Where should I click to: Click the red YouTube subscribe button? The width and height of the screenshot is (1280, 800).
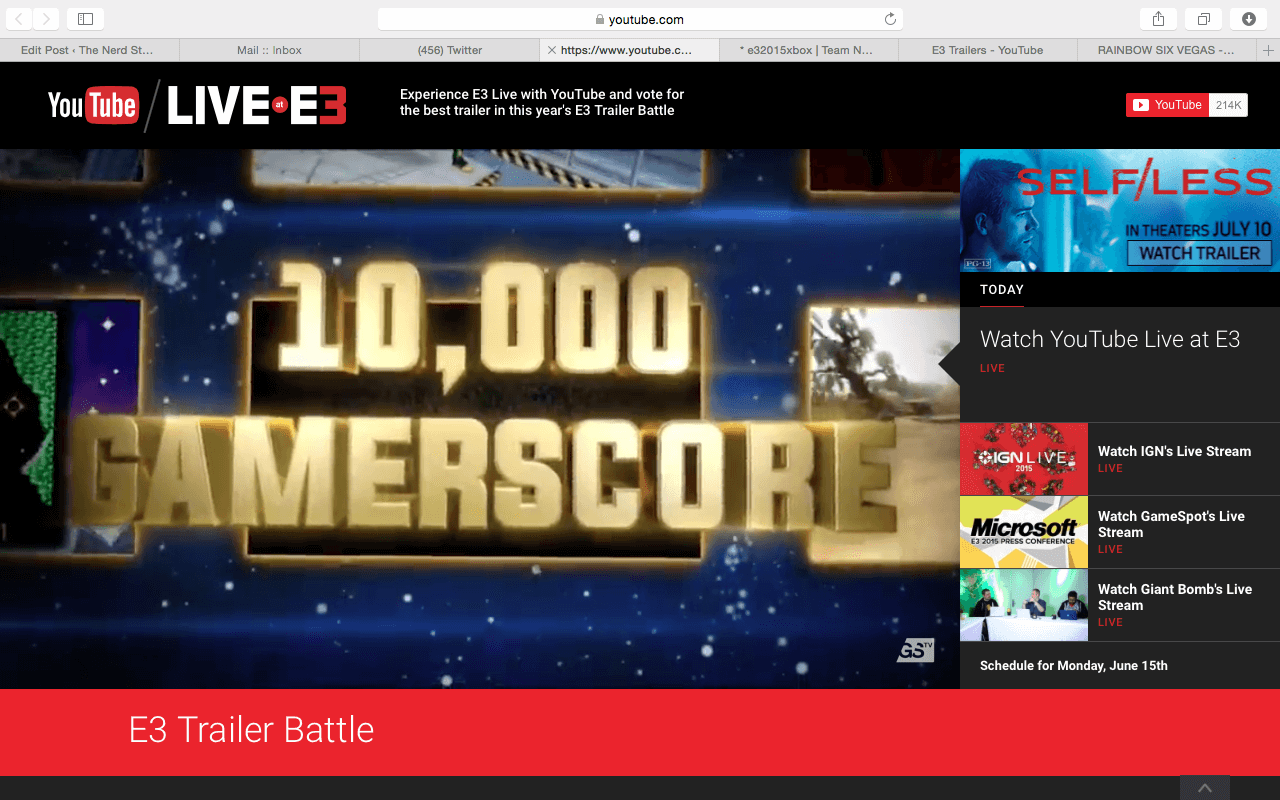(1167, 105)
